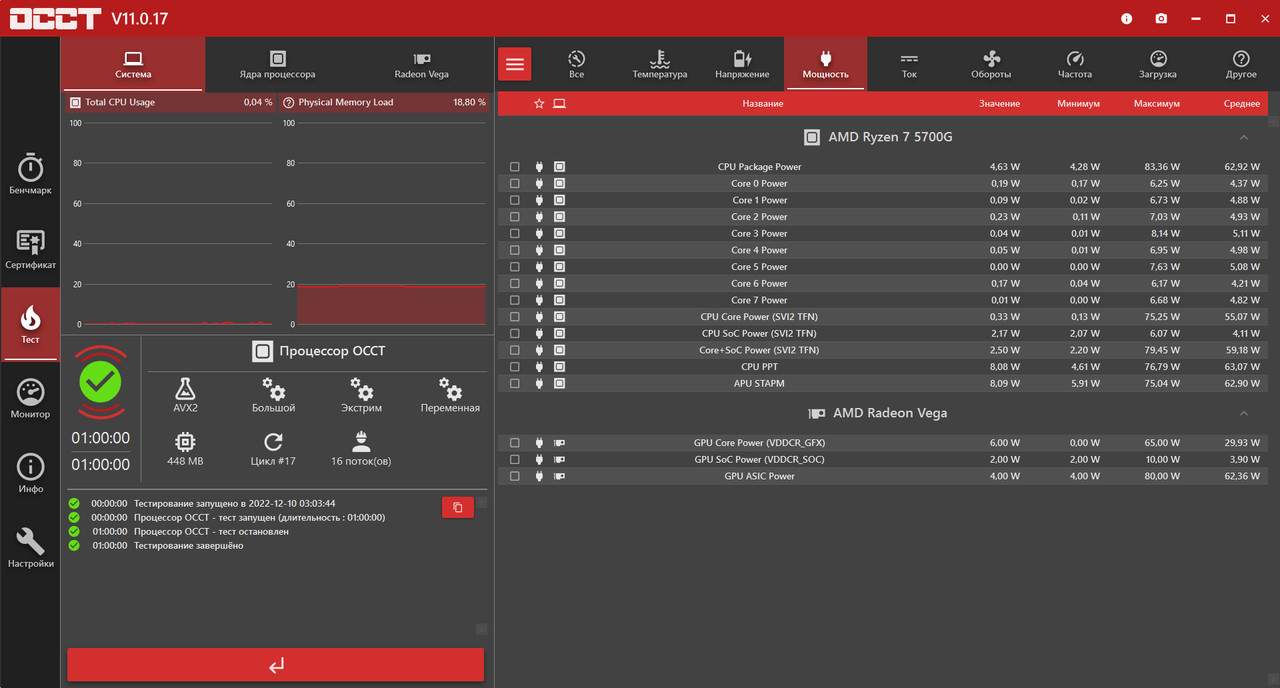Show Напряжение sensors category

(x=742, y=65)
